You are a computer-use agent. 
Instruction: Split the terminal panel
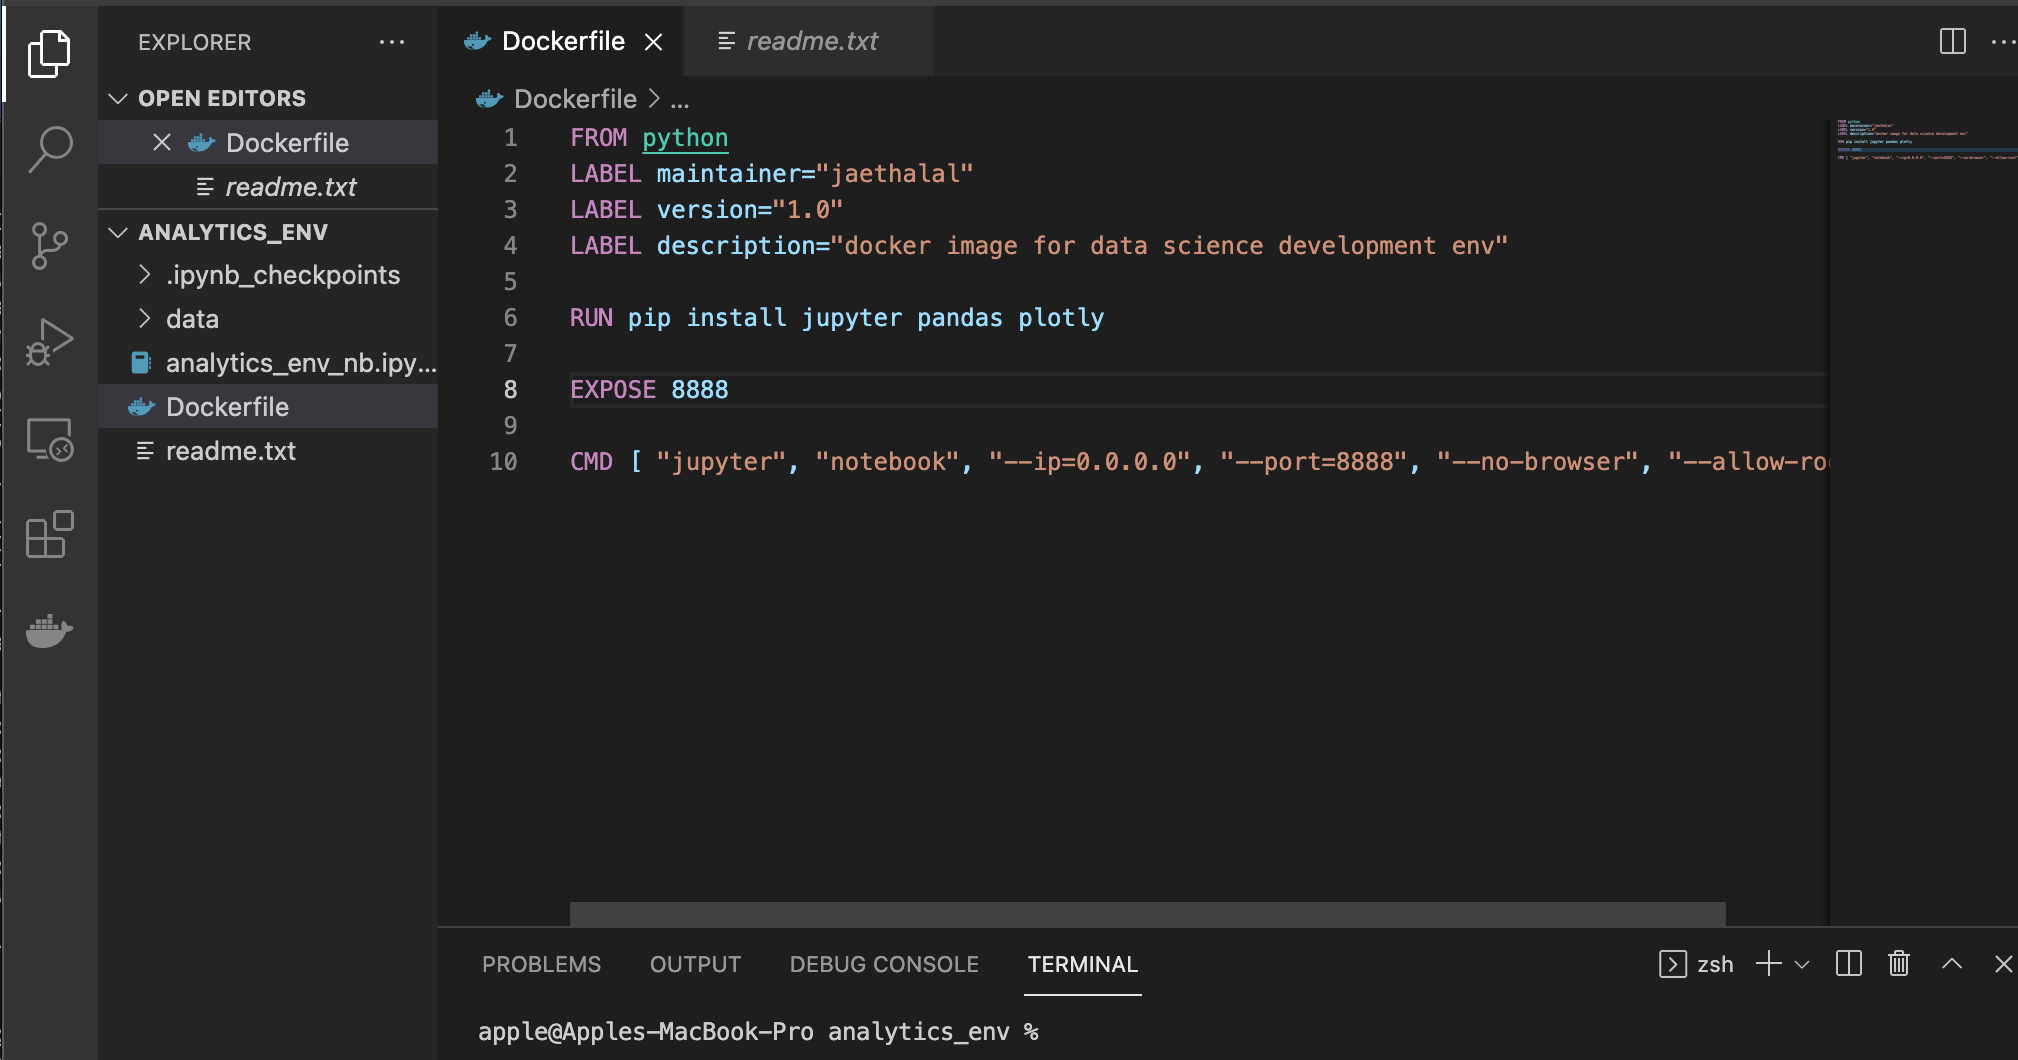1848,964
